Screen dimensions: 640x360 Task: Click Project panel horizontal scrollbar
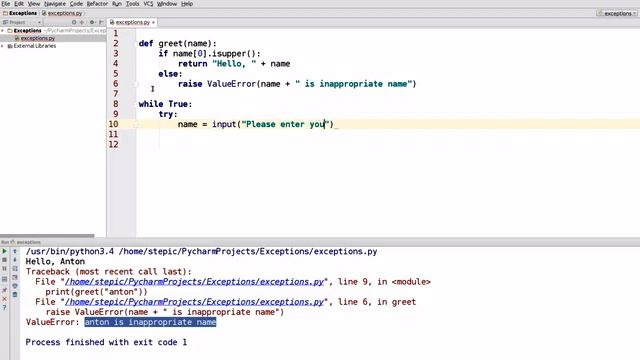point(47,236)
